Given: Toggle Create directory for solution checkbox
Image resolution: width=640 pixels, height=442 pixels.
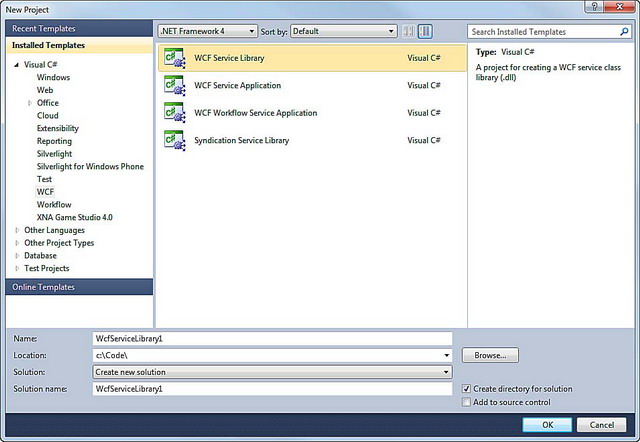Looking at the screenshot, I should (466, 389).
